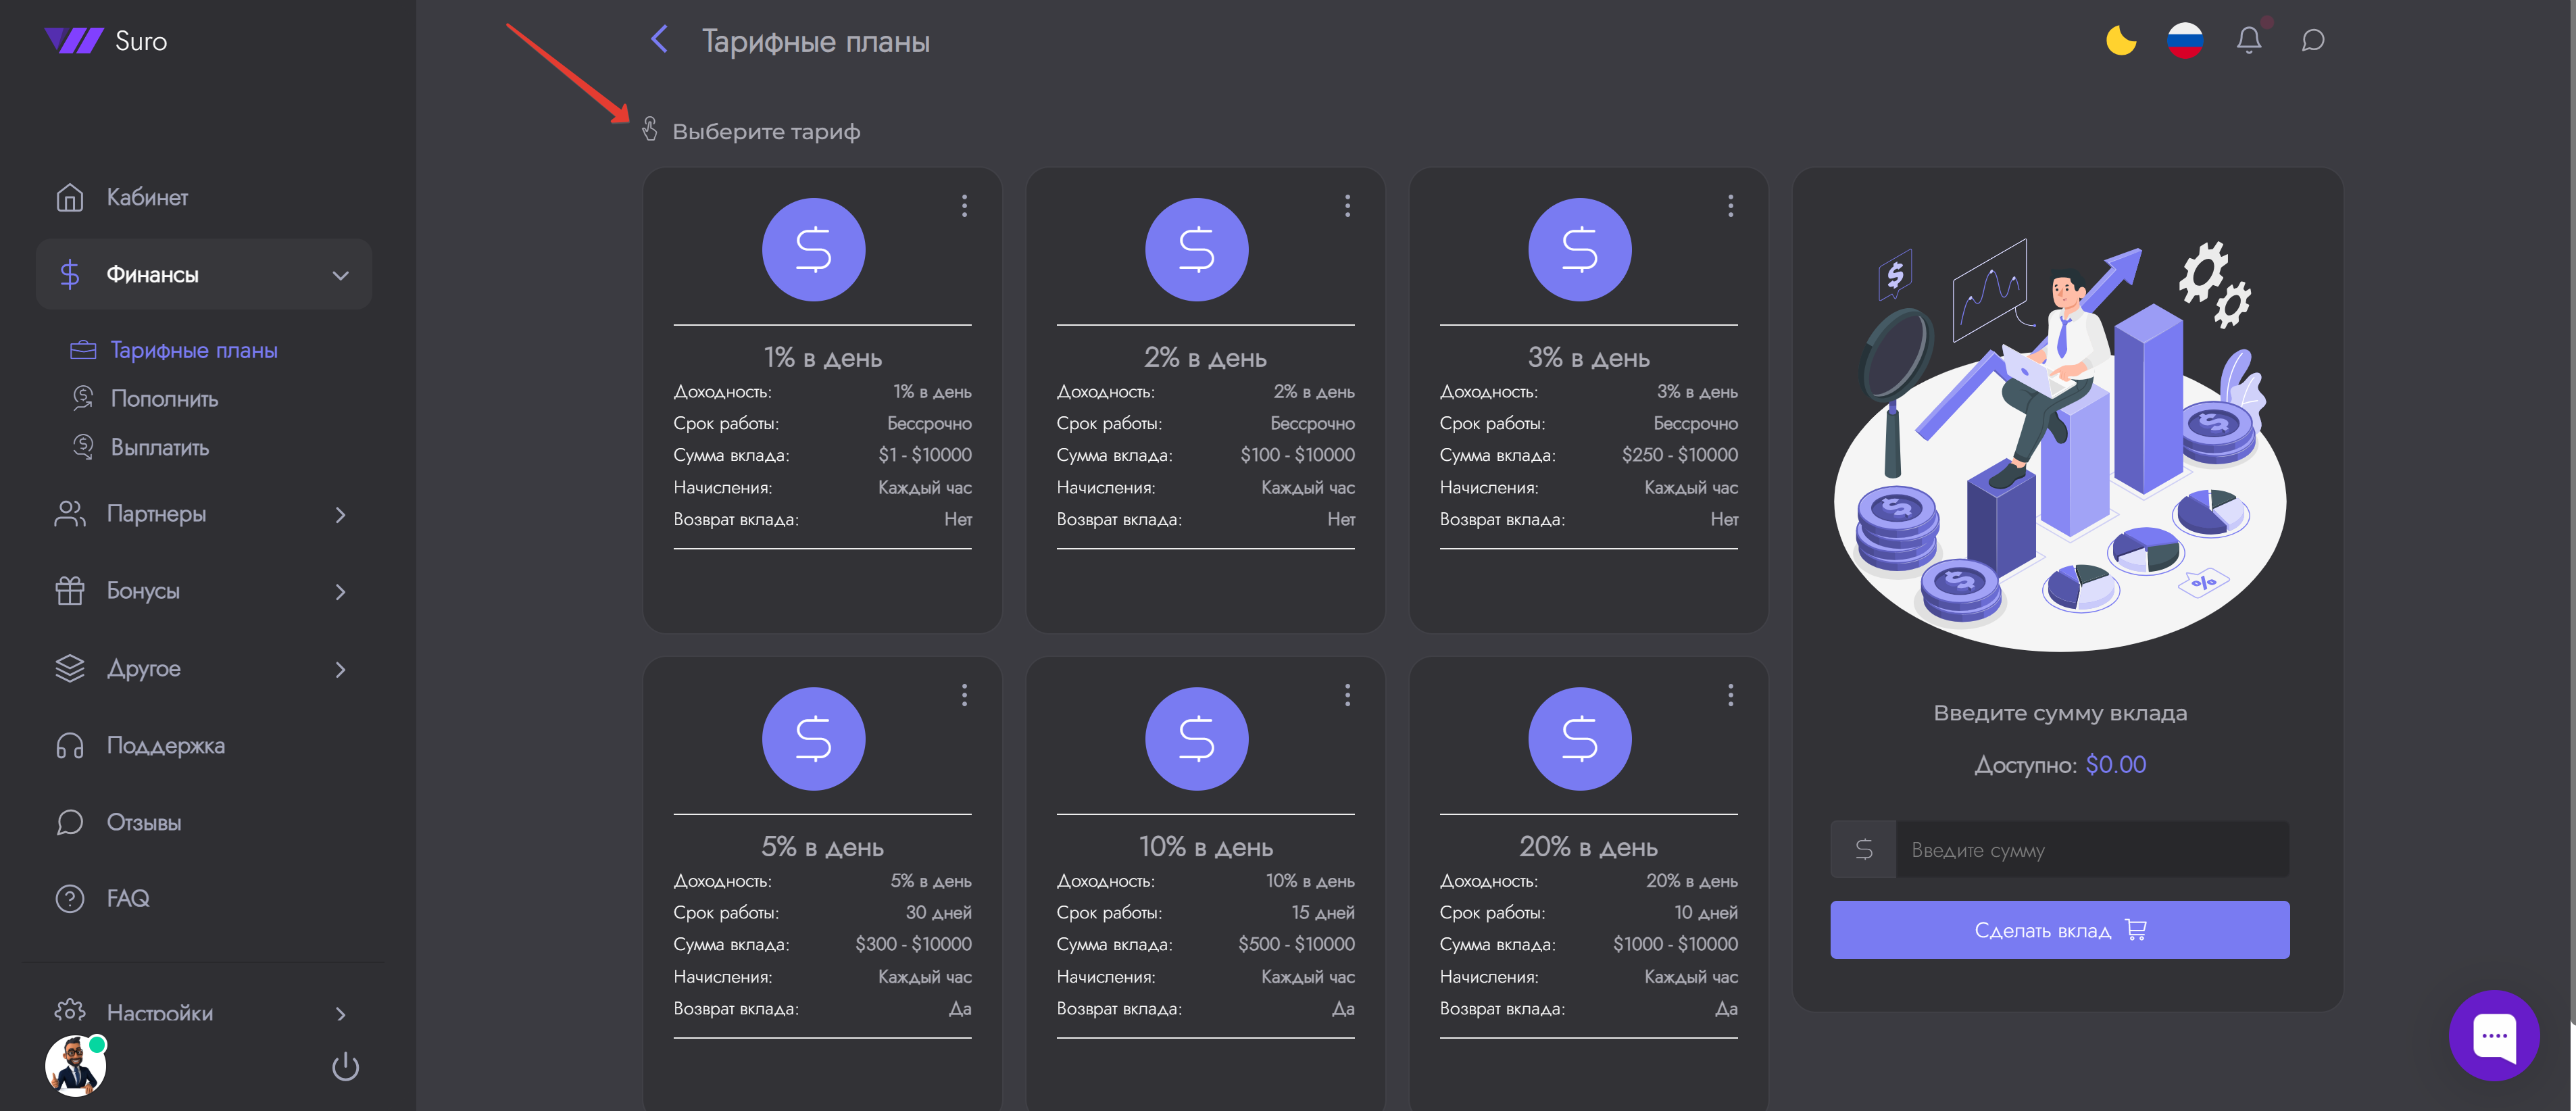
Task: Click the user avatar in the sidebar
Action: pos(75,1065)
